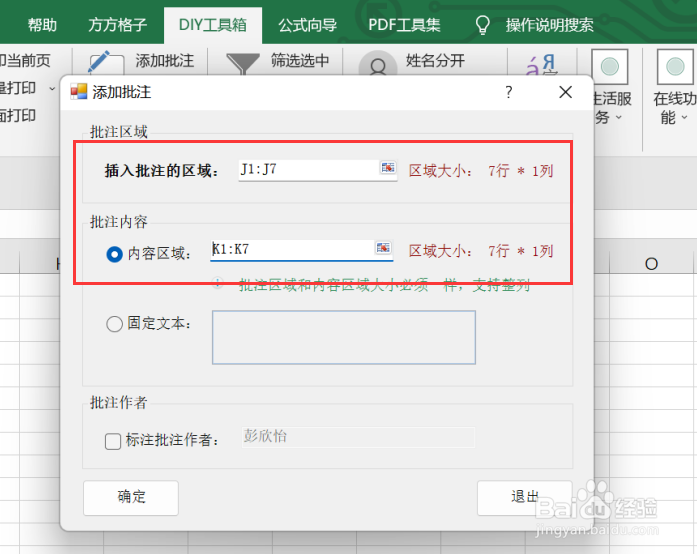This screenshot has width=697, height=554.
Task: Click 当前页 option in left ribbon
Action: (25, 60)
